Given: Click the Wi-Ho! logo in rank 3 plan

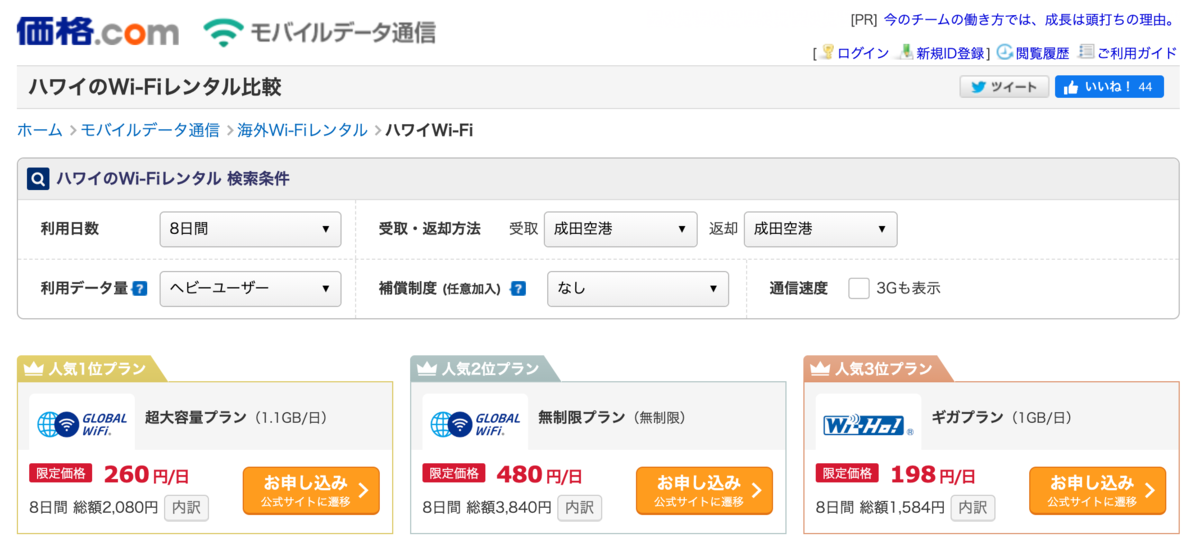Looking at the screenshot, I should pos(868,424).
